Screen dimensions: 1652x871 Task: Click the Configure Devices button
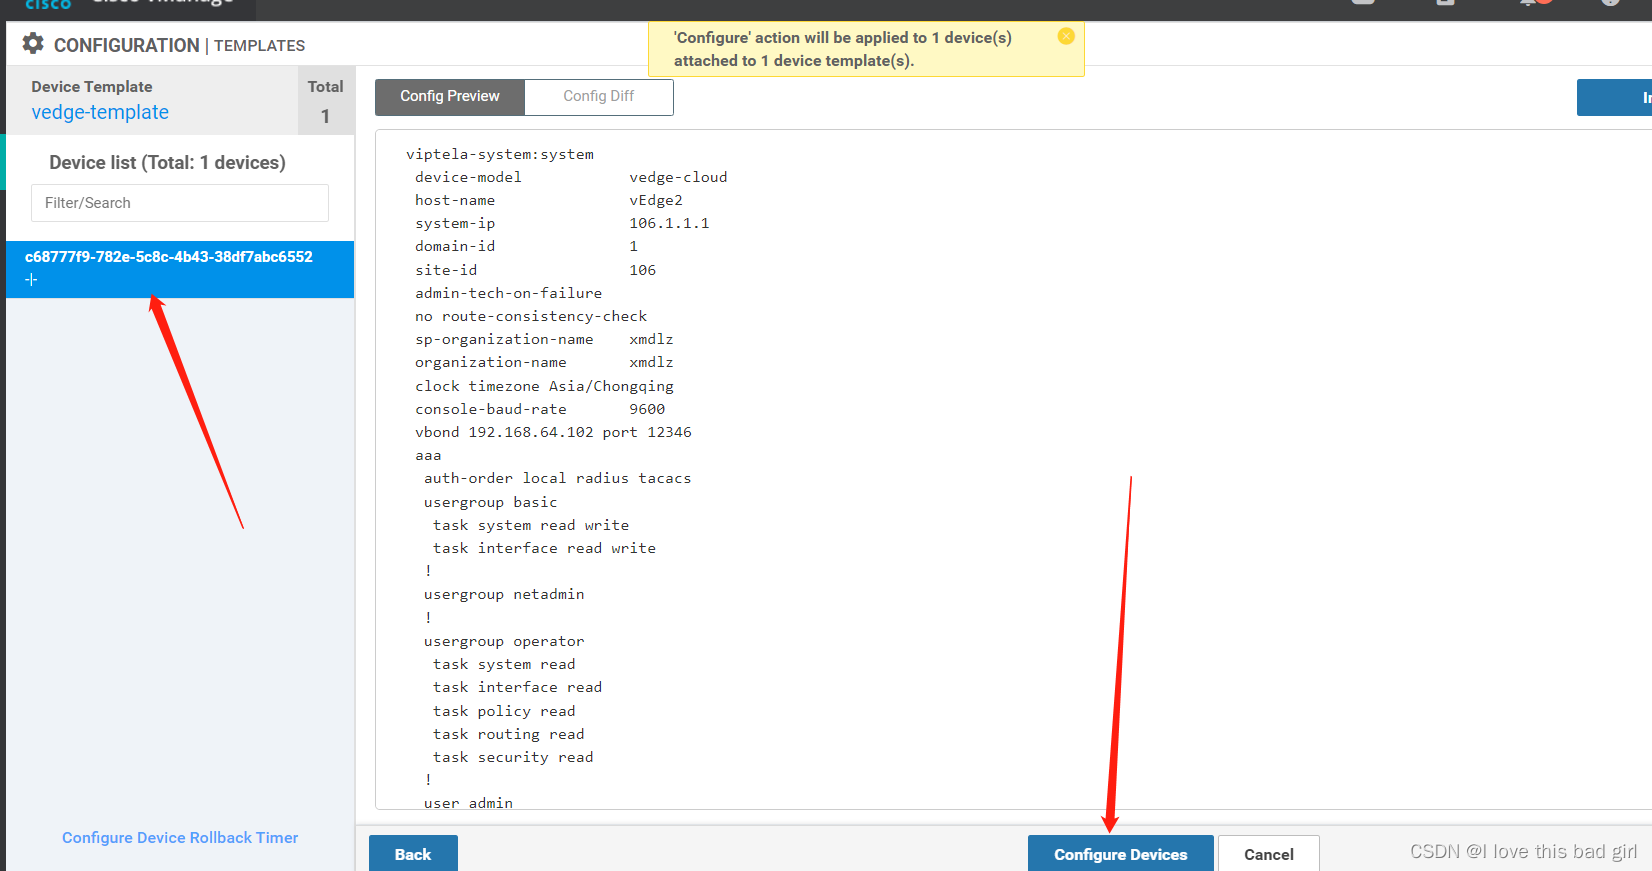(x=1121, y=854)
